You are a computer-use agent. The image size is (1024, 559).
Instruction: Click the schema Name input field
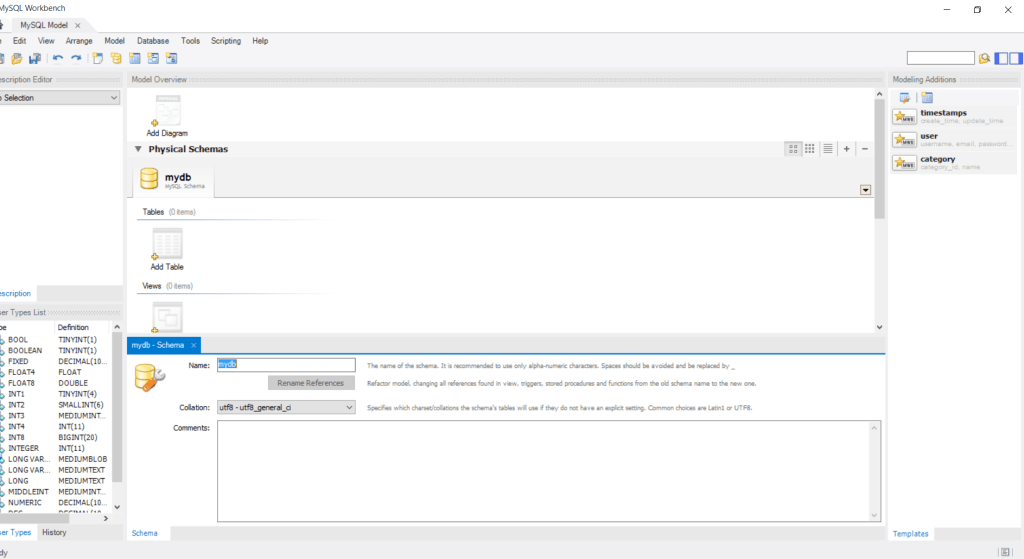tap(286, 364)
